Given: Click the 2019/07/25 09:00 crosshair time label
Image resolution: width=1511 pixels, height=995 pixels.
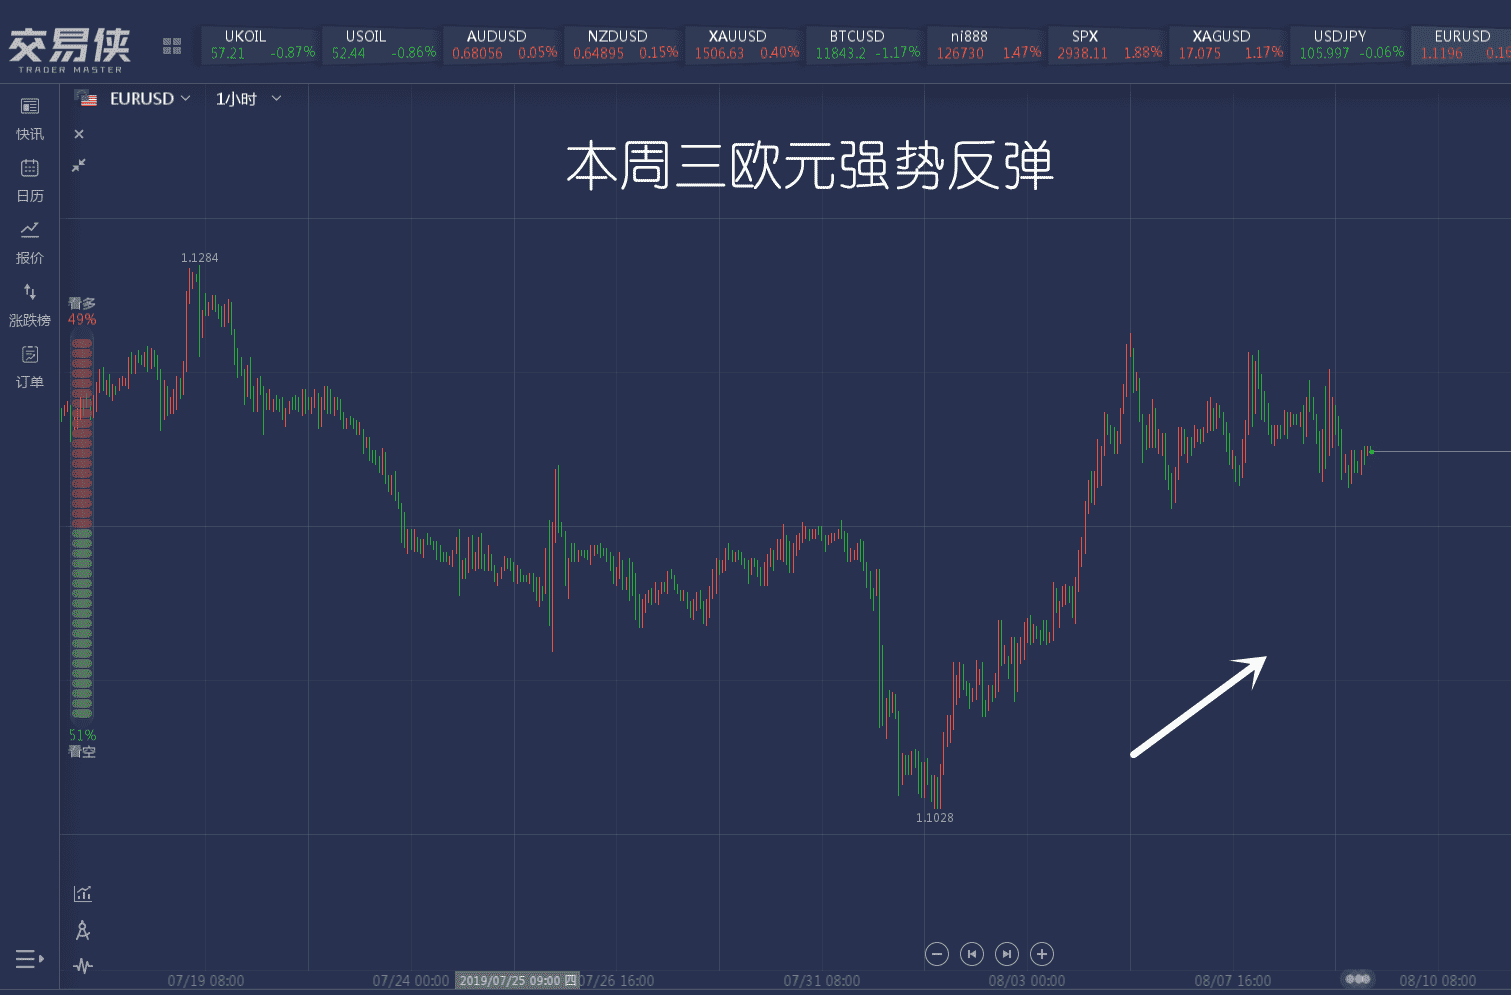Looking at the screenshot, I should coord(517,981).
